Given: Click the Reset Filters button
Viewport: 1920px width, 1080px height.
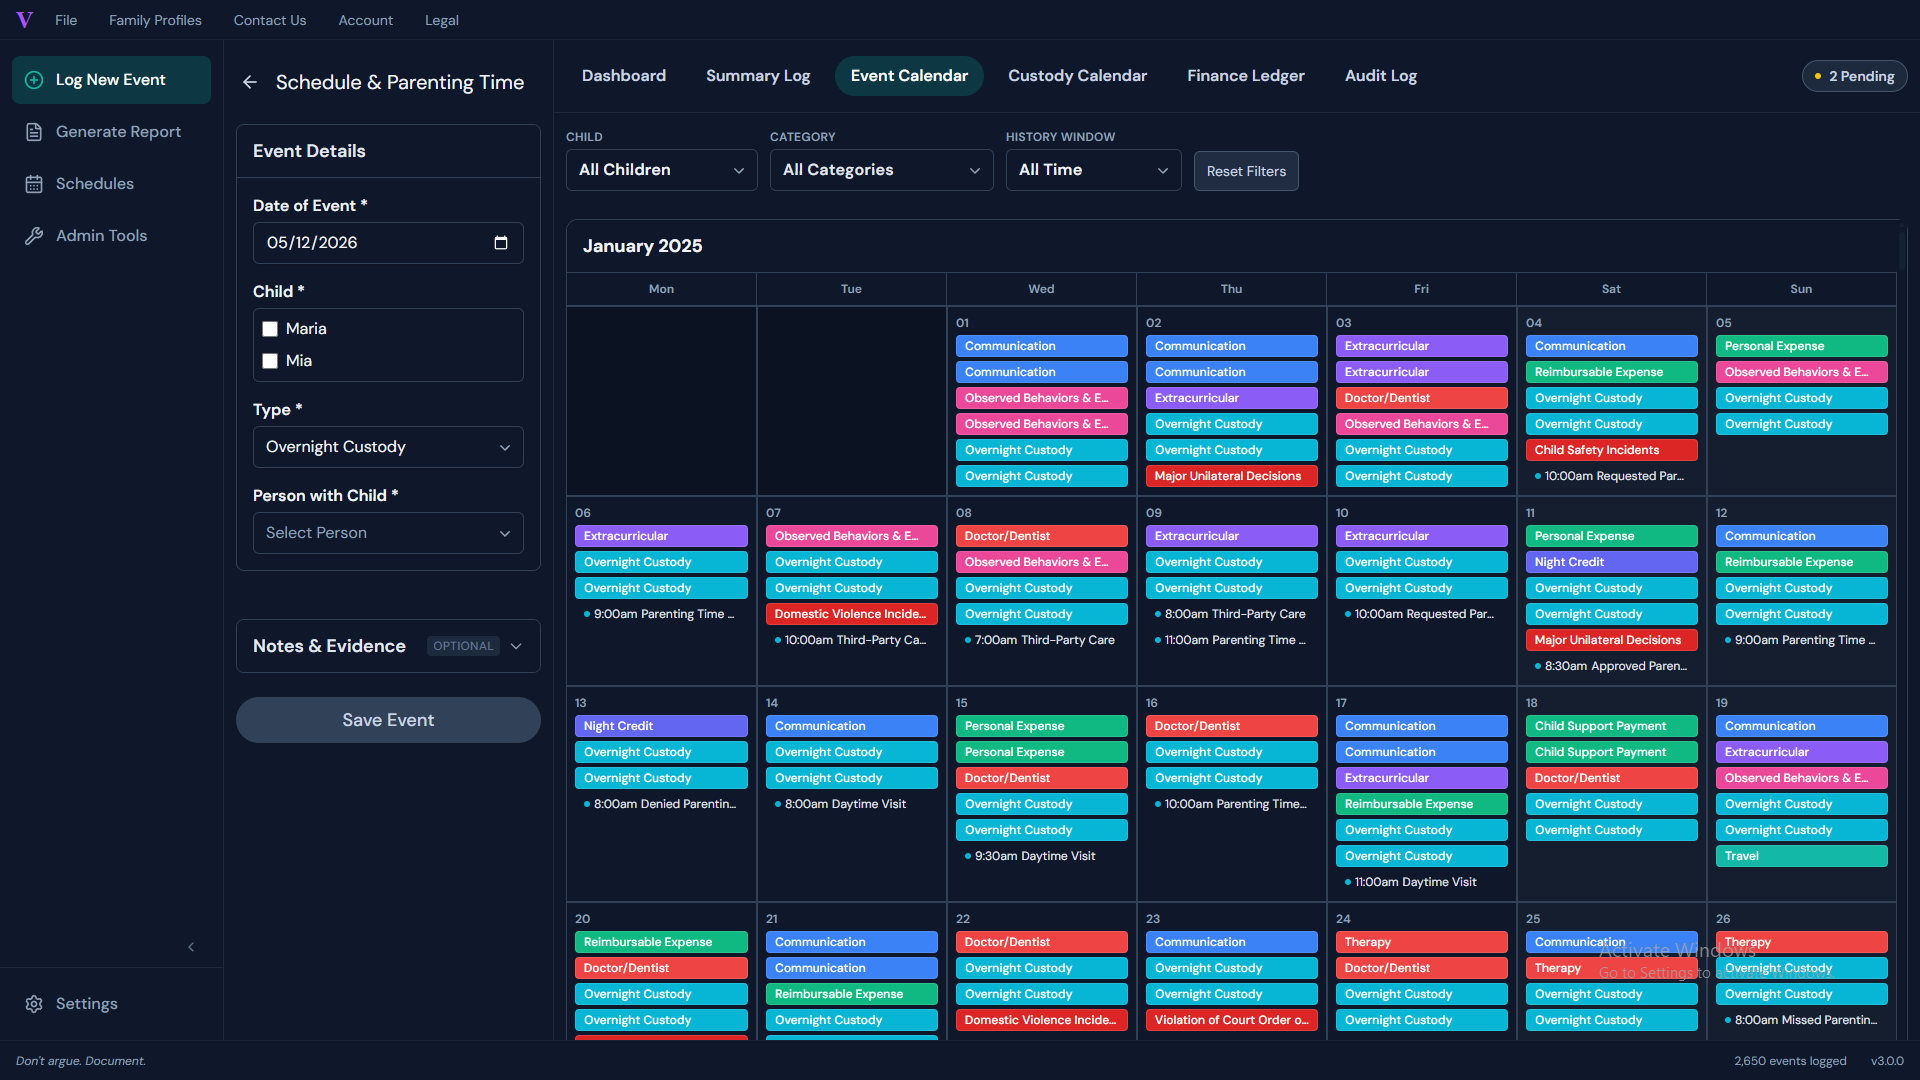Looking at the screenshot, I should pos(1246,171).
